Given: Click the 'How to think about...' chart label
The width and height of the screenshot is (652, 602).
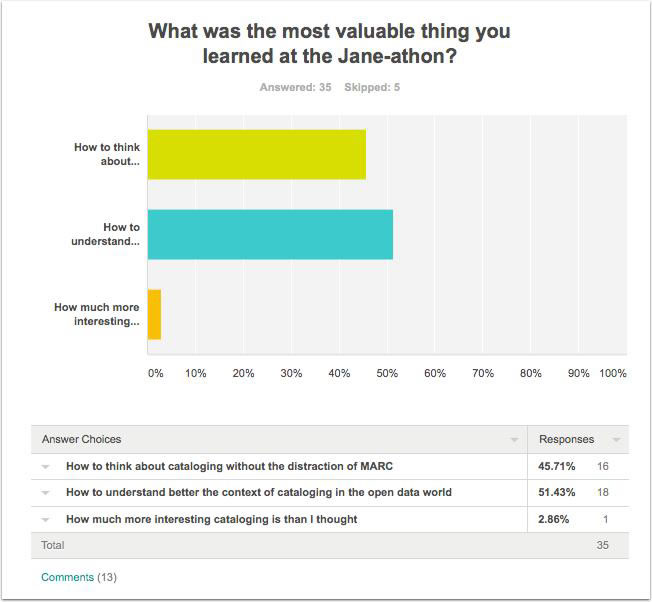Looking at the screenshot, I should point(107,154).
